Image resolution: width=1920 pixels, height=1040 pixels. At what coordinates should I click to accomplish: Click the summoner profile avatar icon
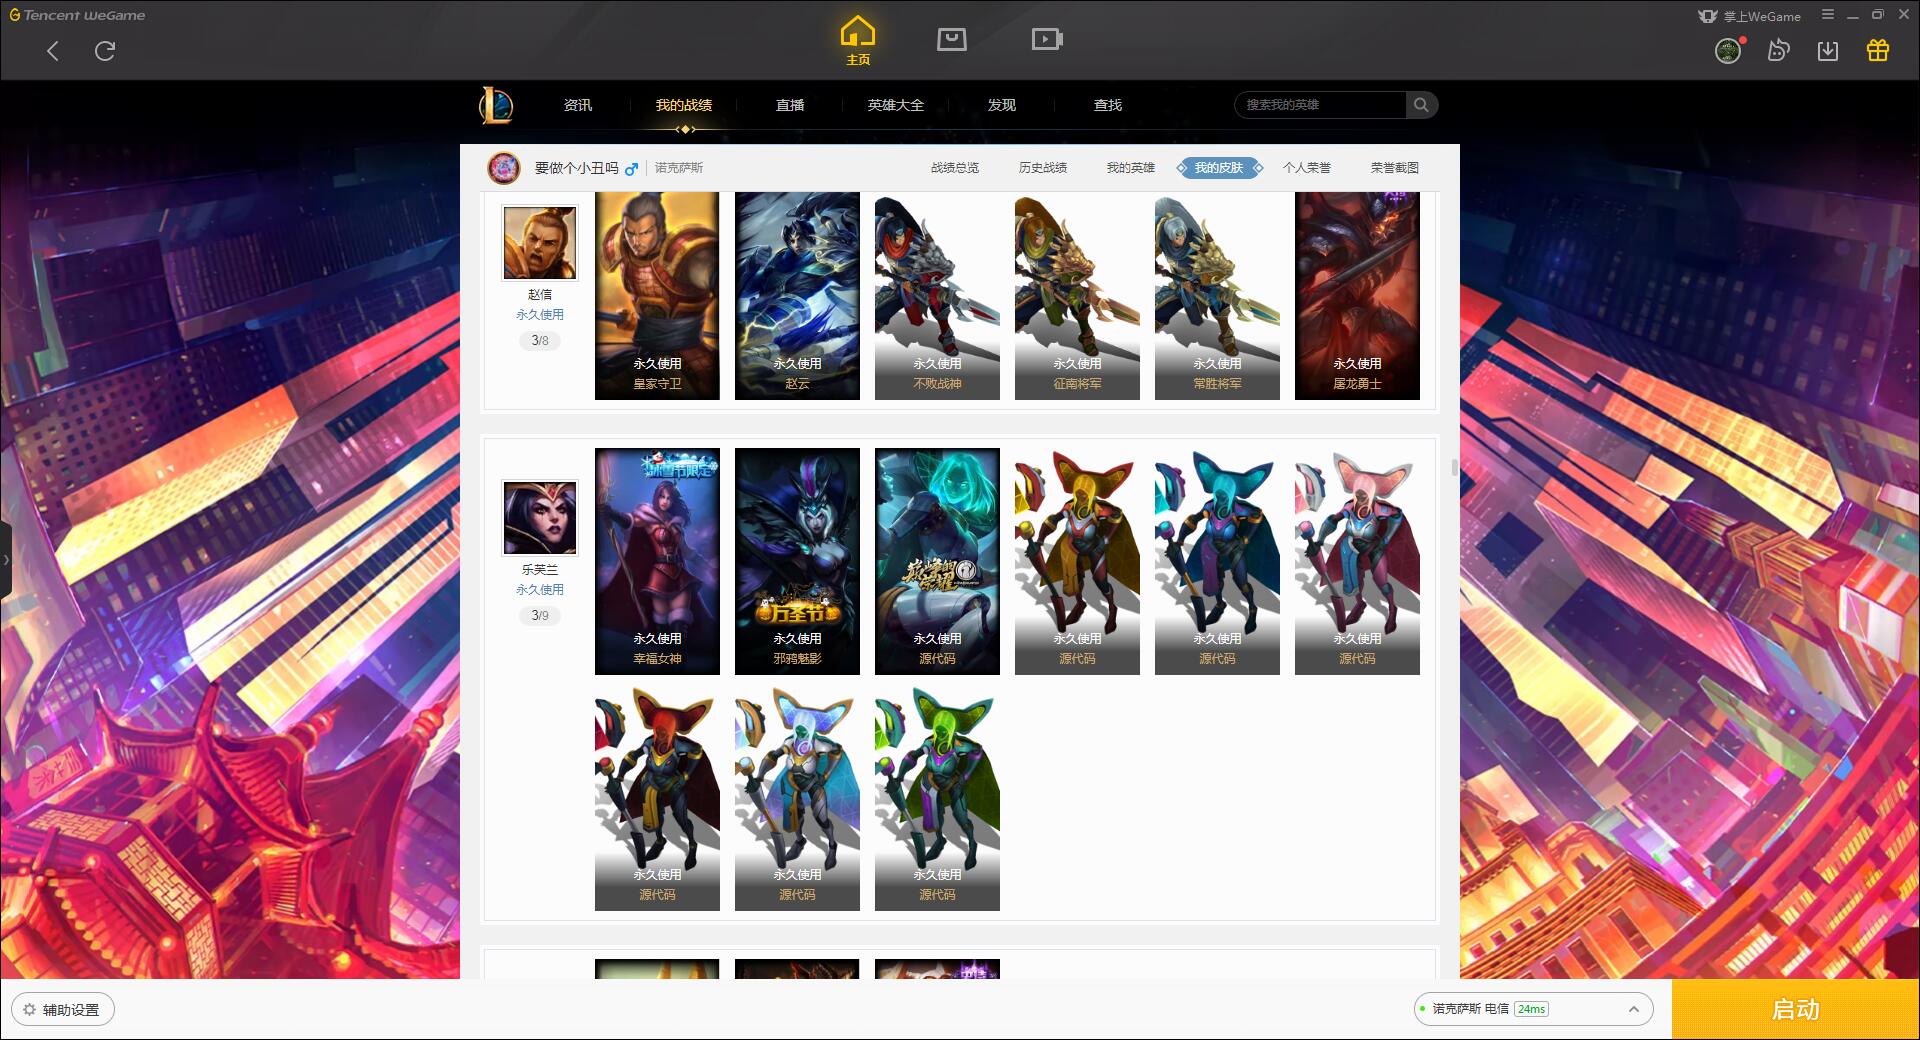coord(504,168)
